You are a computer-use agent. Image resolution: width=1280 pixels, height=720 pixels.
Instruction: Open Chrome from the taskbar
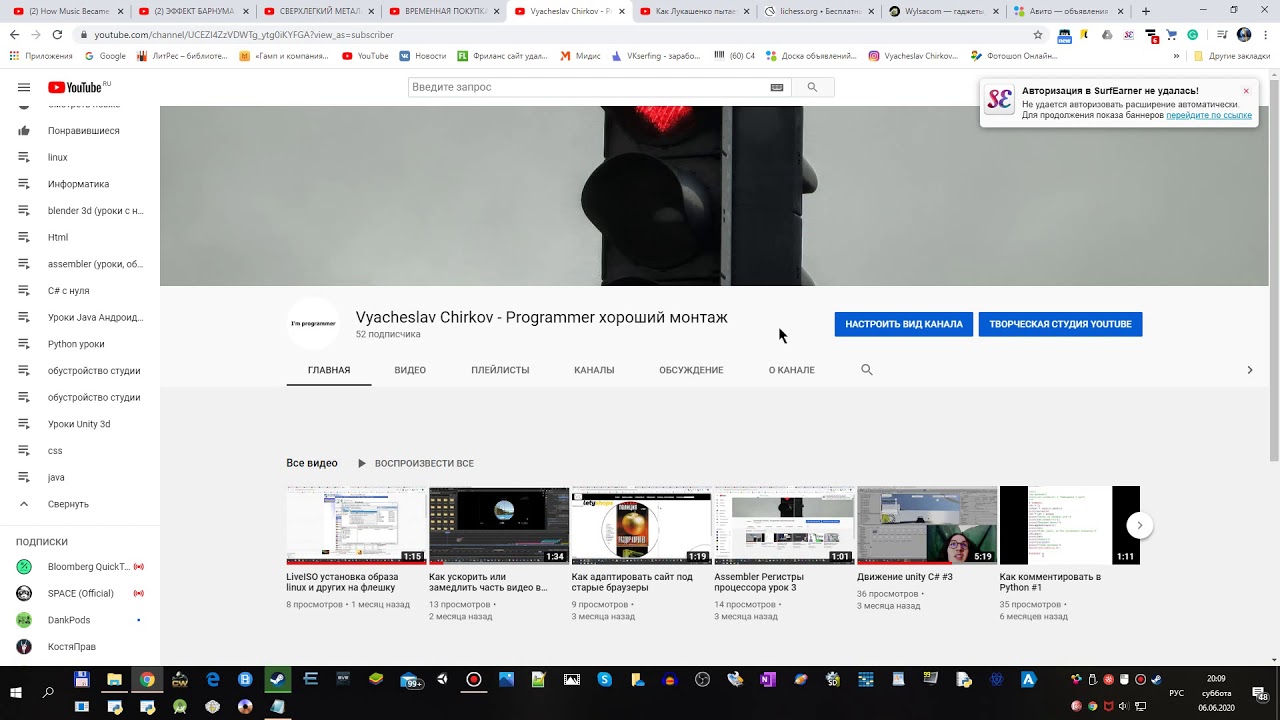point(147,680)
